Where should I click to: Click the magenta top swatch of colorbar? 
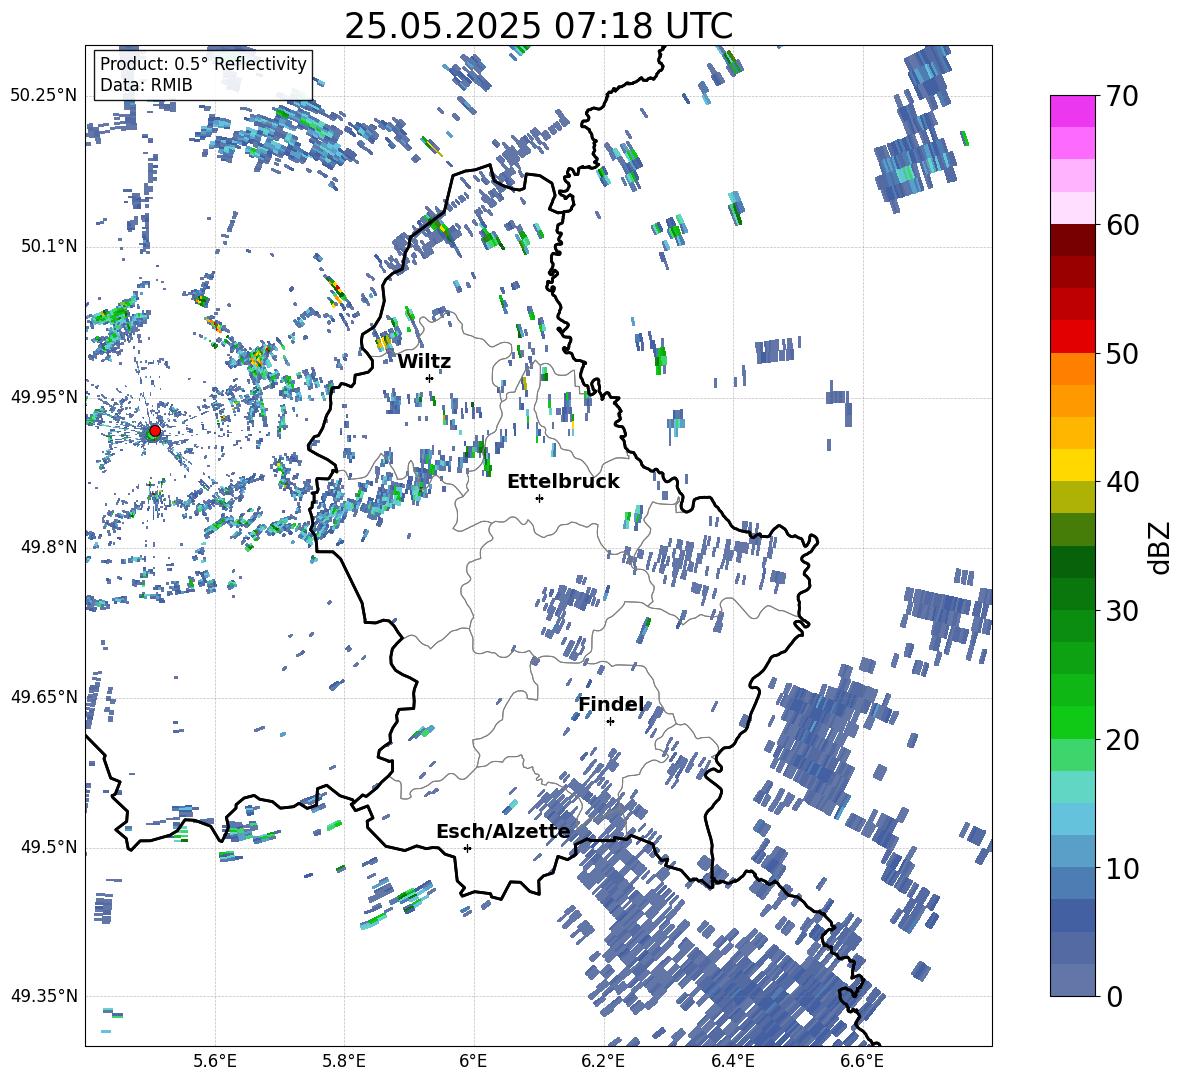(1072, 111)
